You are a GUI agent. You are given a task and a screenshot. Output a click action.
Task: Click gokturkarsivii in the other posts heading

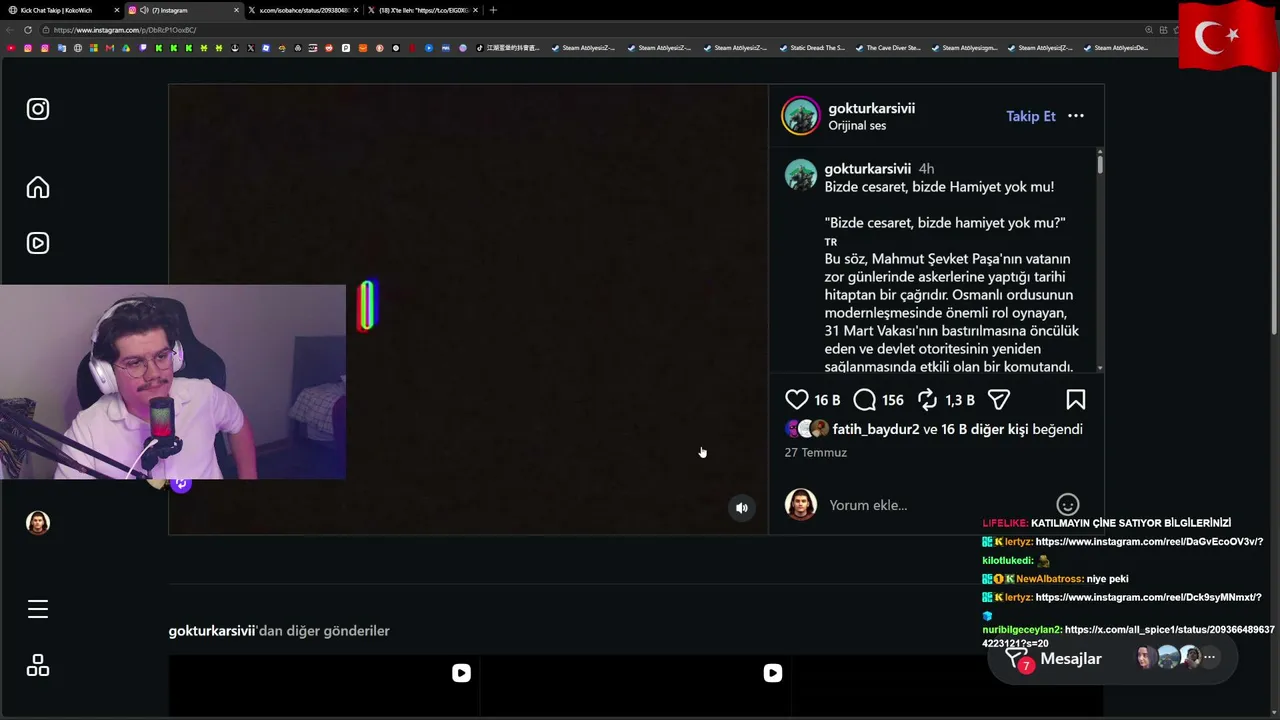click(x=212, y=631)
